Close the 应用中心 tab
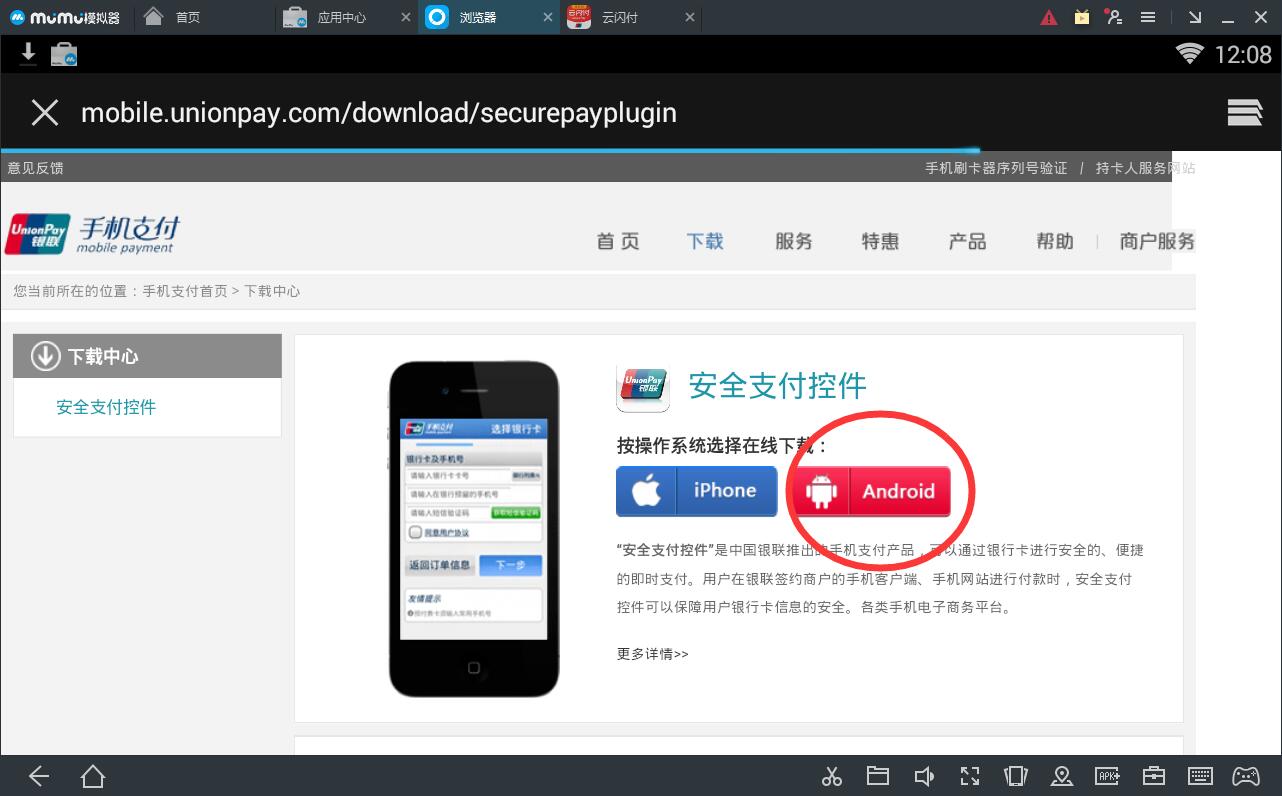The height and width of the screenshot is (796, 1282). [405, 17]
